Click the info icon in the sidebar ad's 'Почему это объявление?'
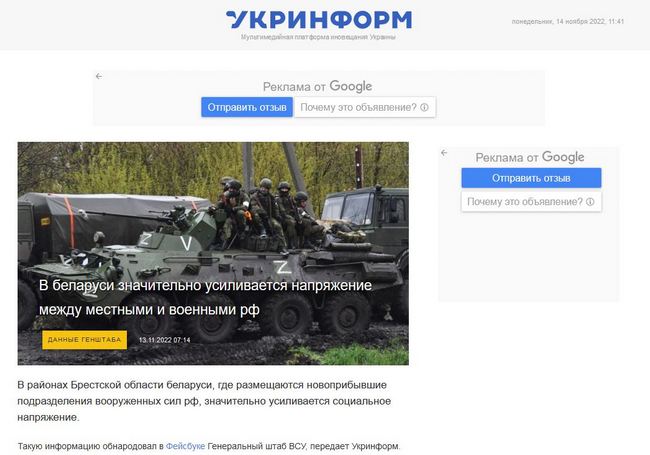Image resolution: width=650 pixels, height=455 pixels. click(x=590, y=202)
